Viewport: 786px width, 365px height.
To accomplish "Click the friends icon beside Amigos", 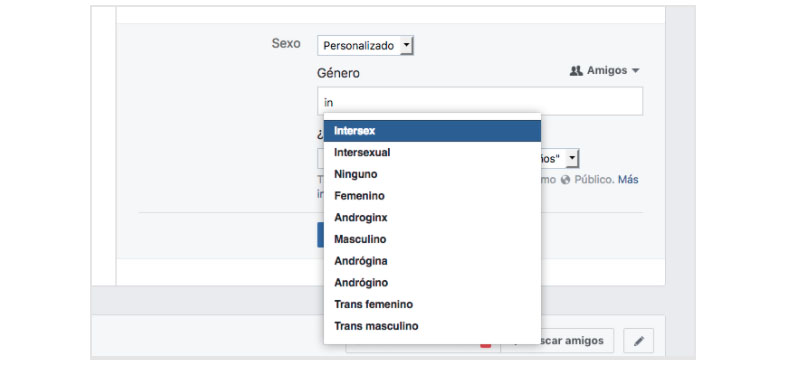I will (576, 71).
